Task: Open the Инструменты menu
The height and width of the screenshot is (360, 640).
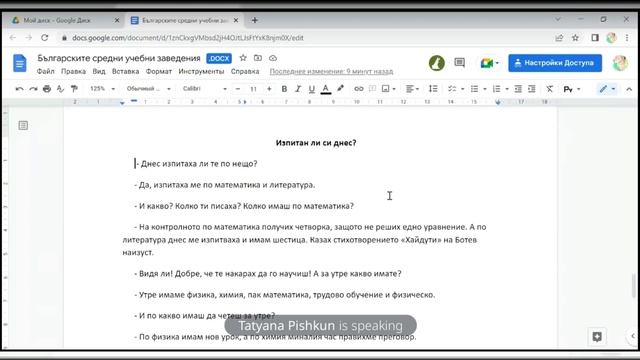Action: pyautogui.click(x=201, y=71)
